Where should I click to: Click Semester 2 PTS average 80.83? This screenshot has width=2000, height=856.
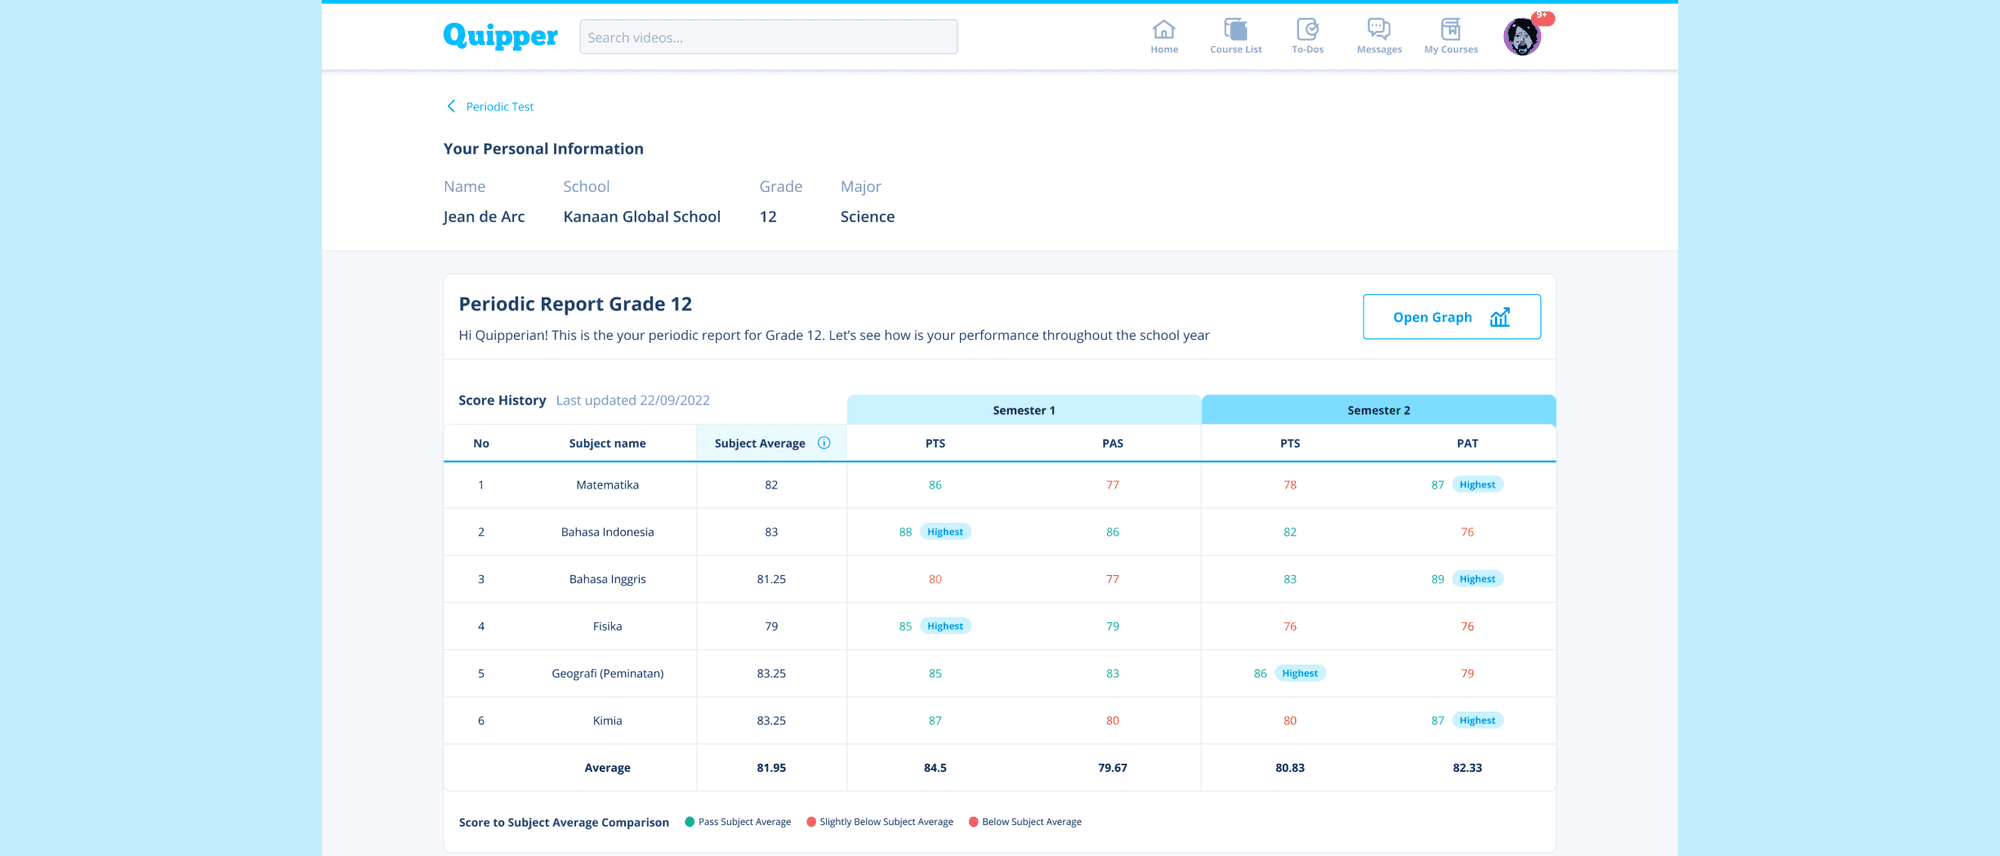(x=1290, y=768)
